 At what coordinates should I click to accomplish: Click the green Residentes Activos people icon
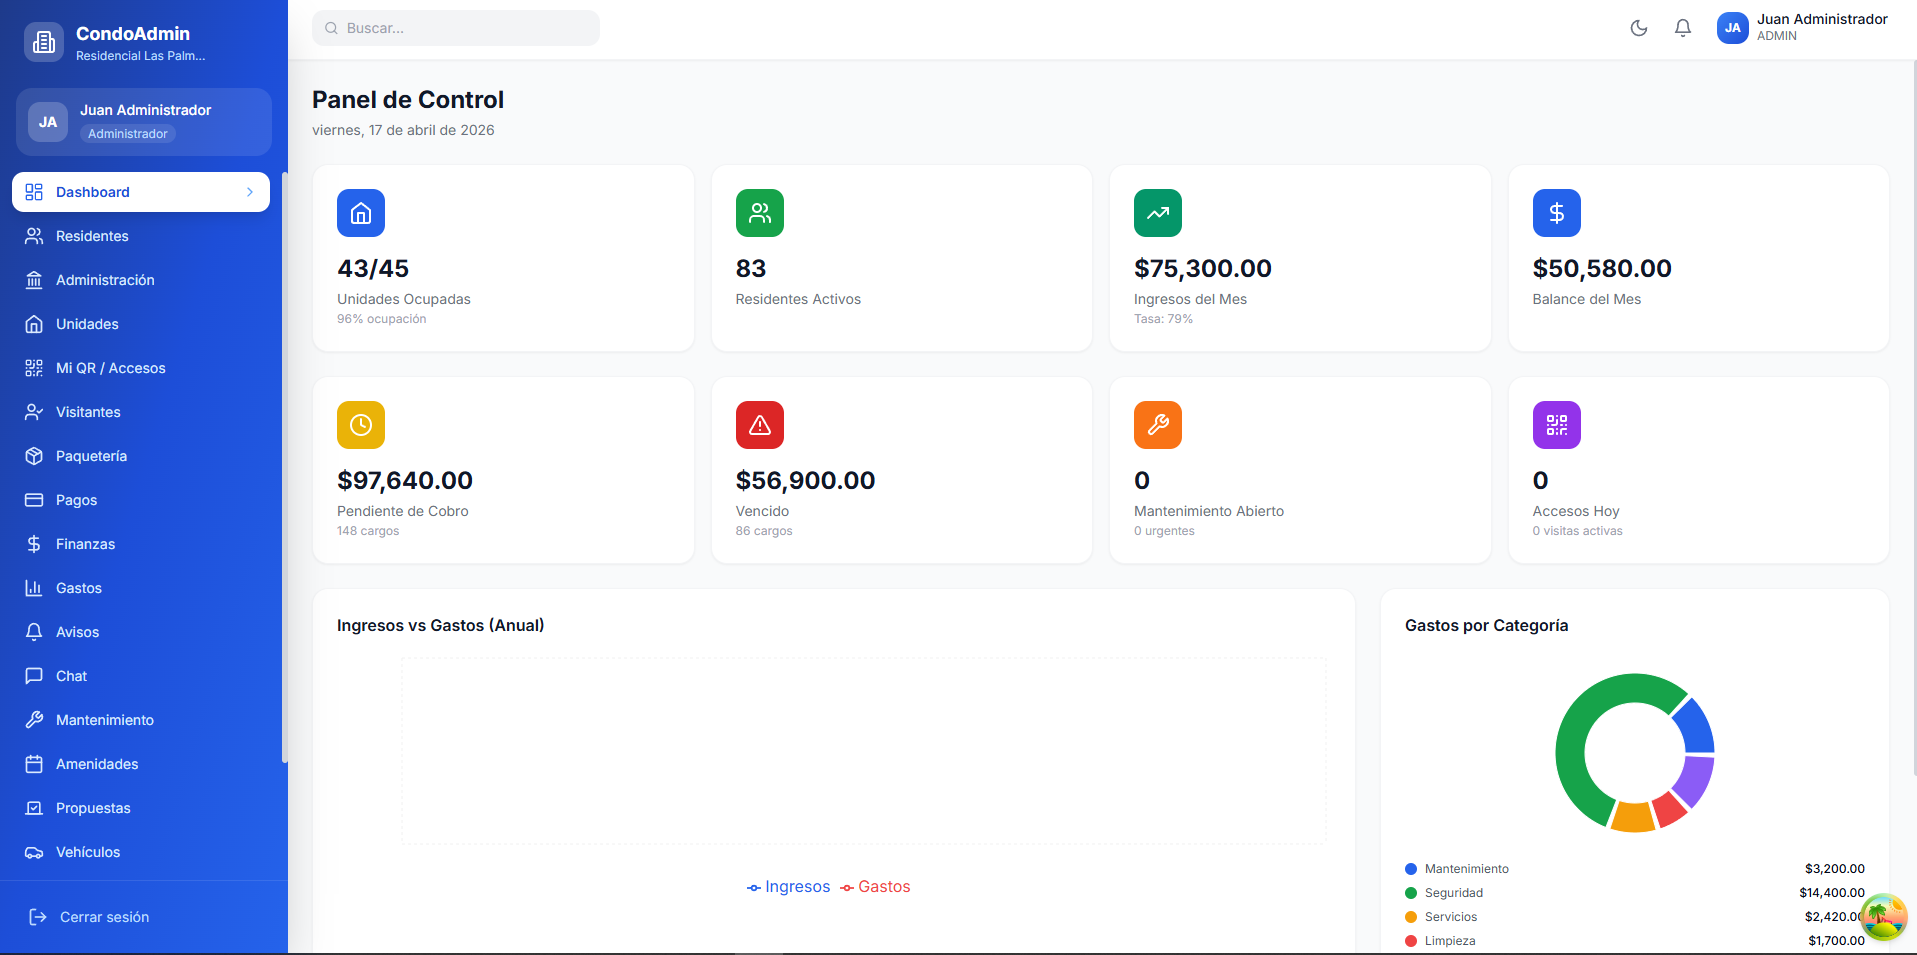tap(759, 213)
